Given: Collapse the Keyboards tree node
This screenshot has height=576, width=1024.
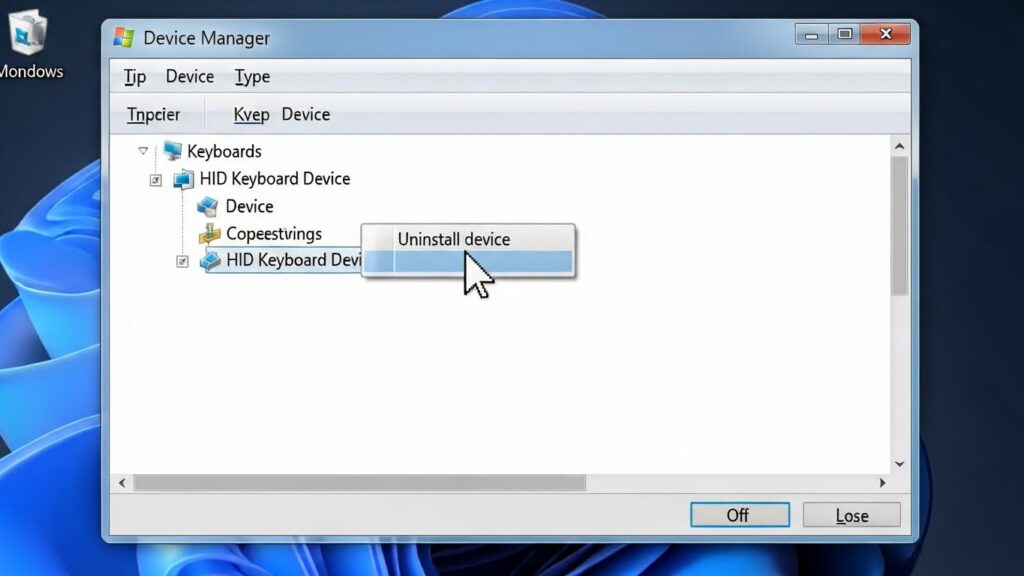Looking at the screenshot, I should coord(143,151).
